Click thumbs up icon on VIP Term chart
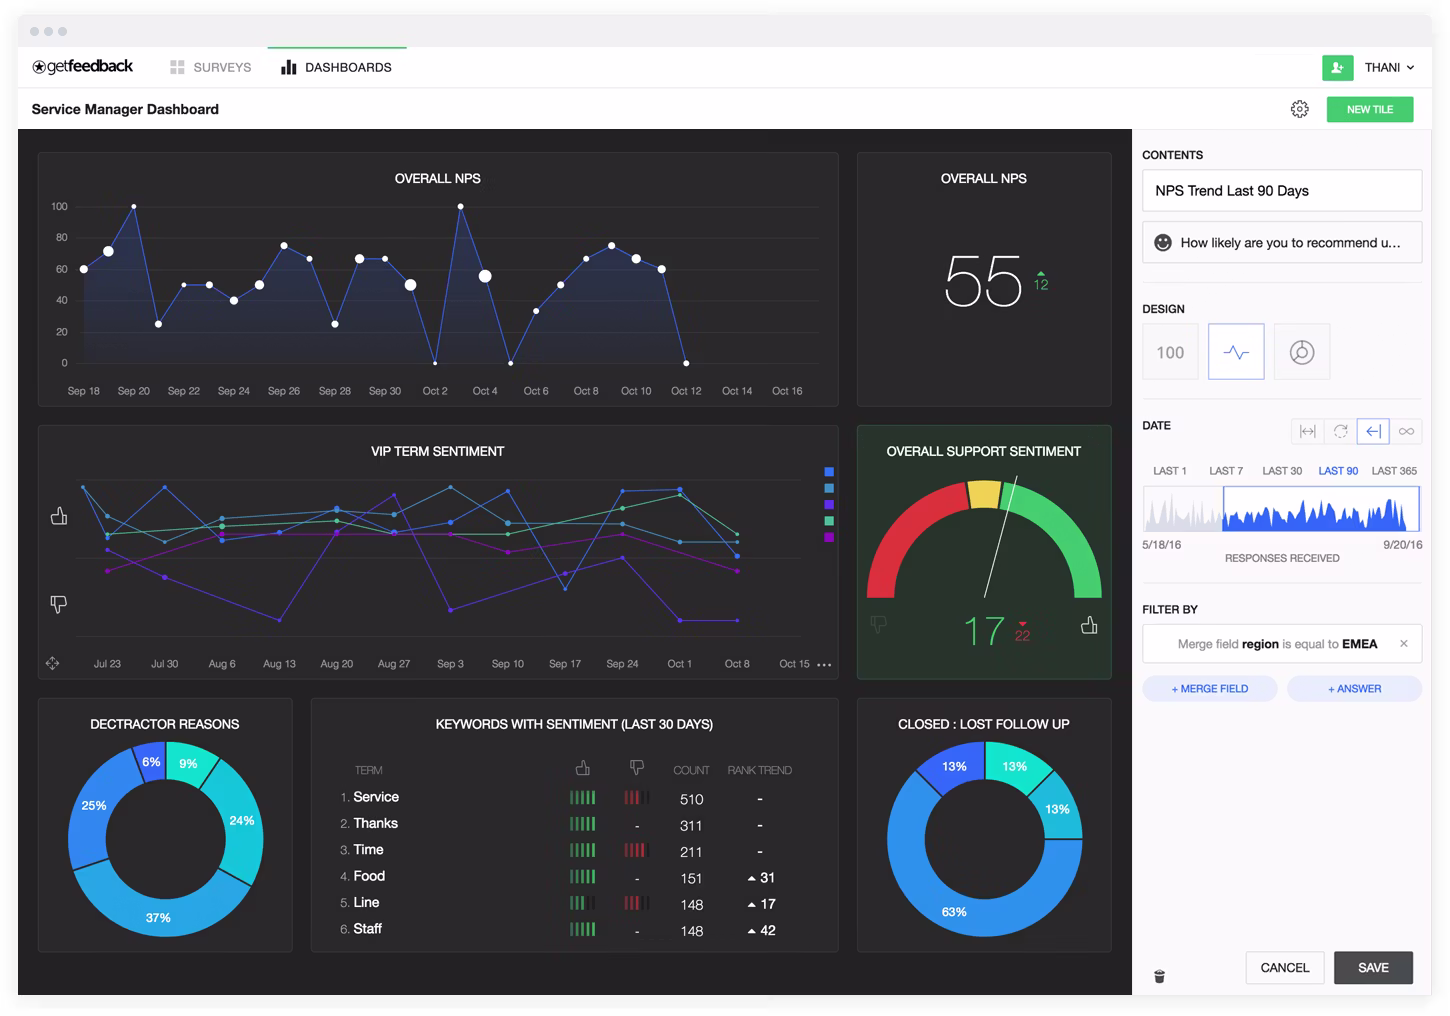Image resolution: width=1450 pixels, height=1016 pixels. coord(59,516)
